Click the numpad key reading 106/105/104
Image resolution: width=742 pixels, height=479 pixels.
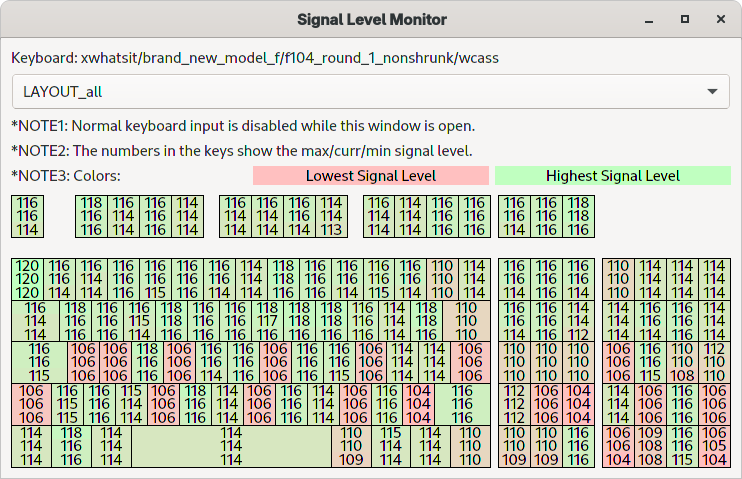[x=714, y=446]
